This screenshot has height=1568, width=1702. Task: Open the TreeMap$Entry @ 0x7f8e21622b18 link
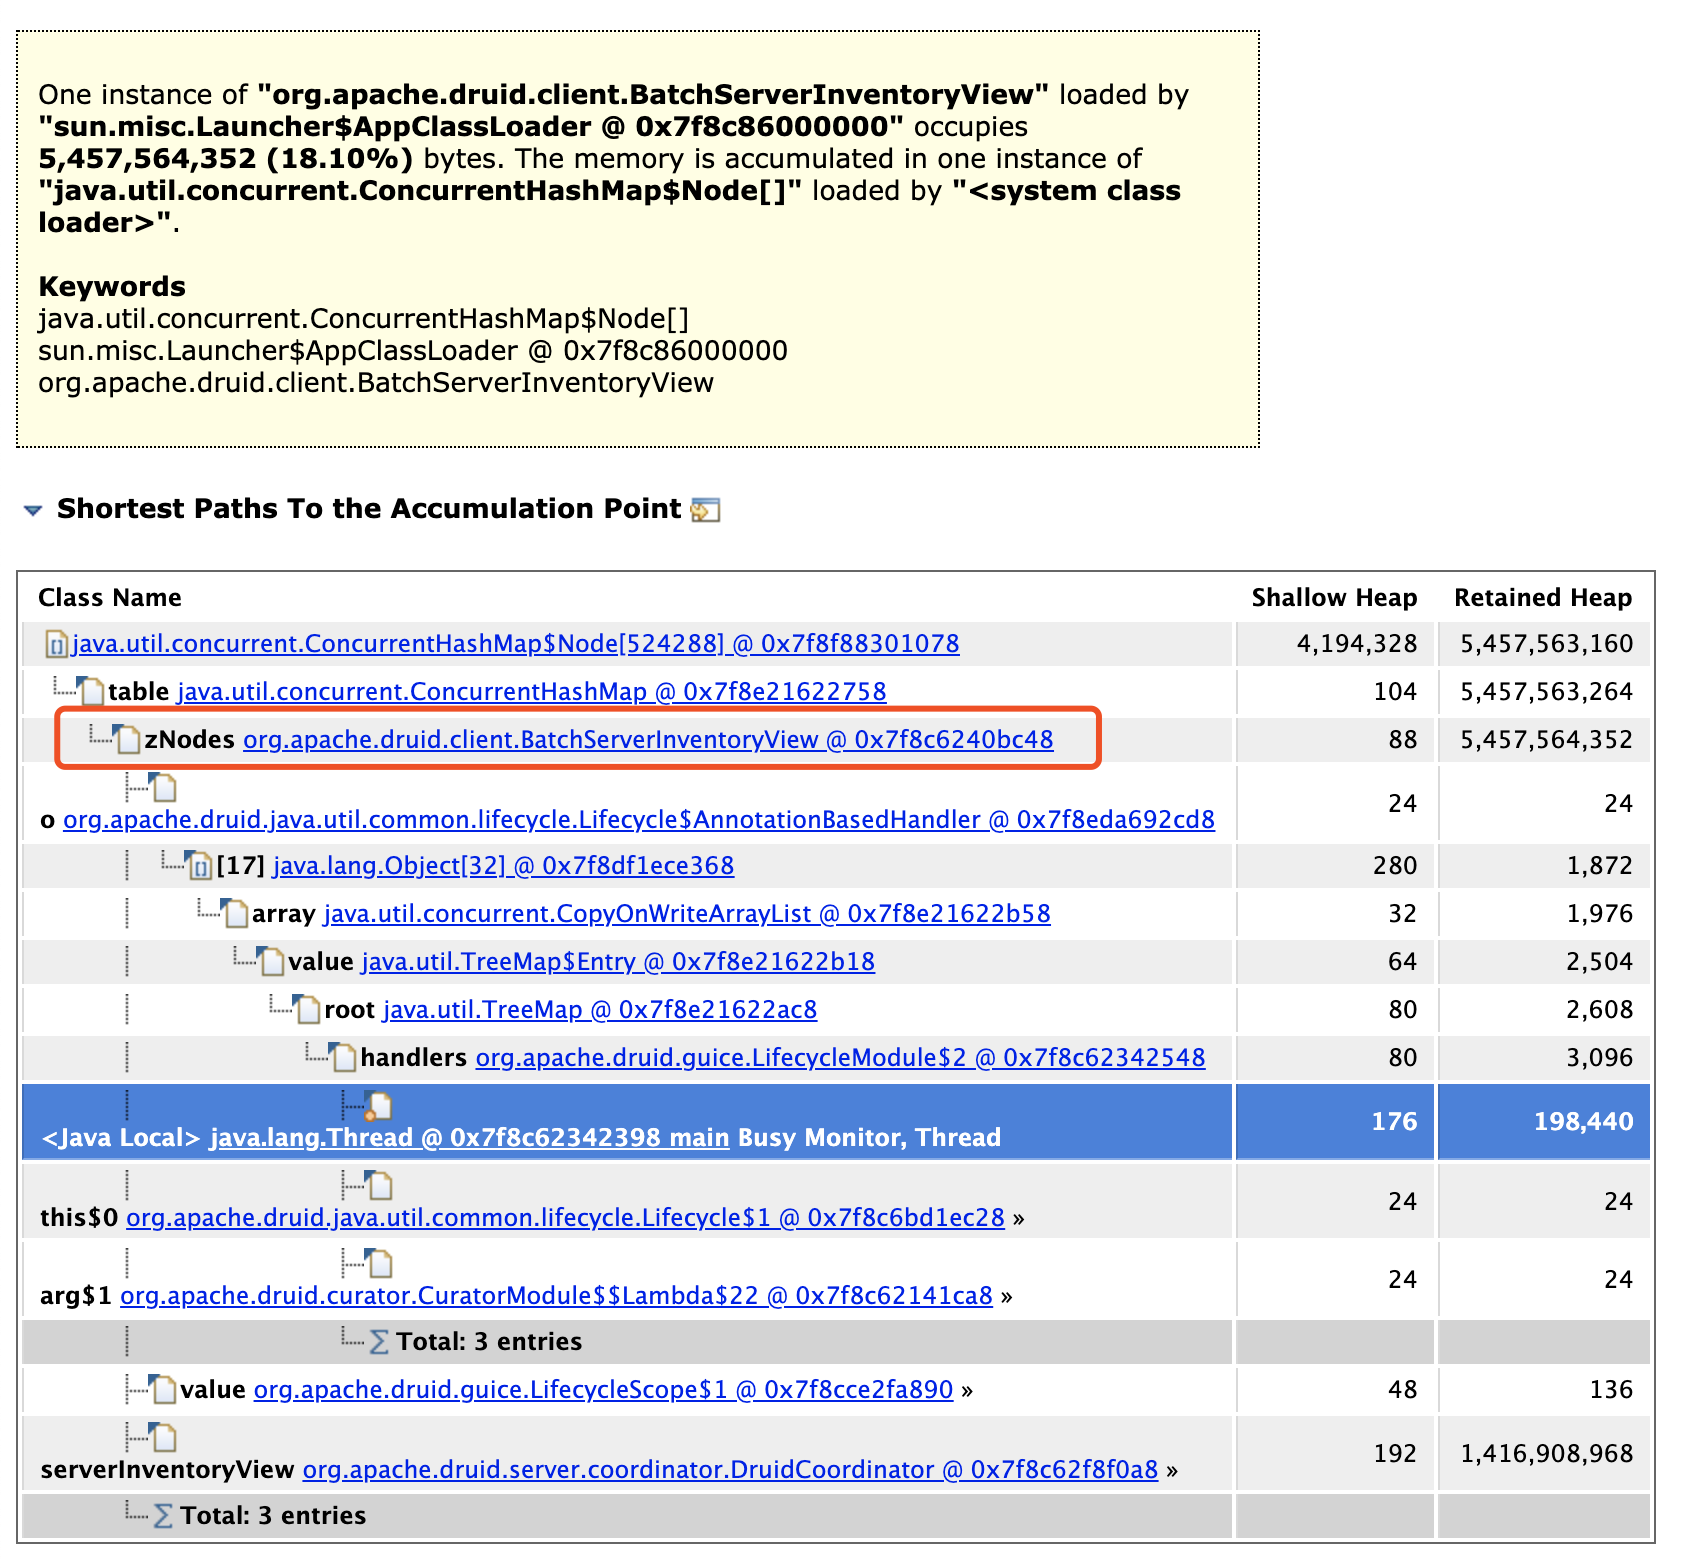[x=618, y=962]
